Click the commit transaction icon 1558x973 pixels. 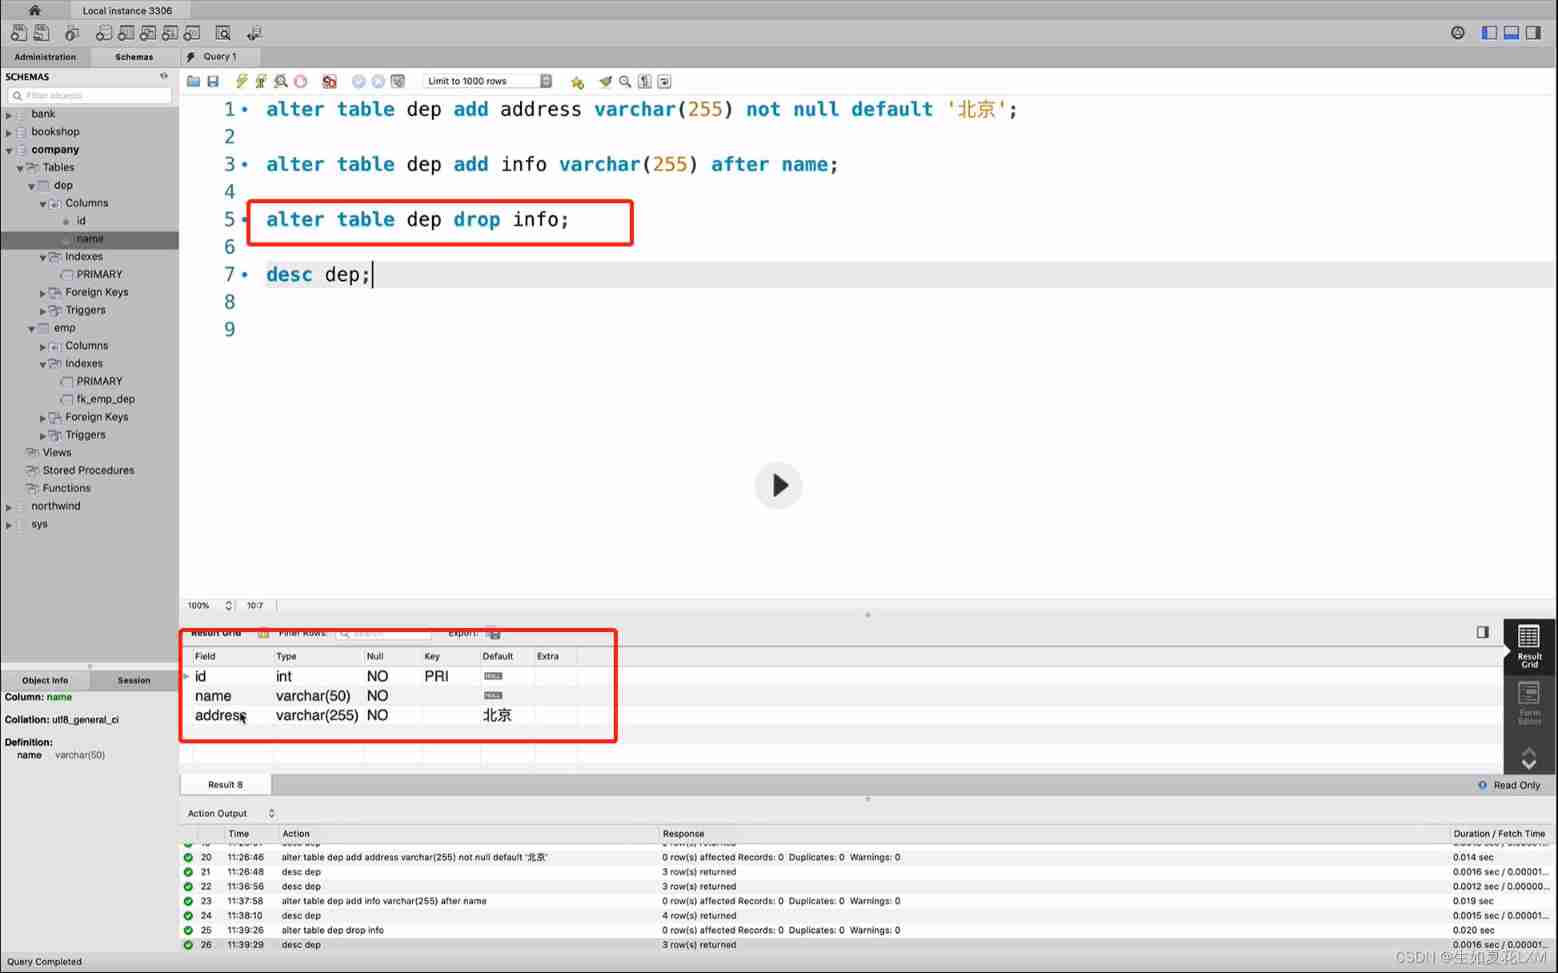358,81
